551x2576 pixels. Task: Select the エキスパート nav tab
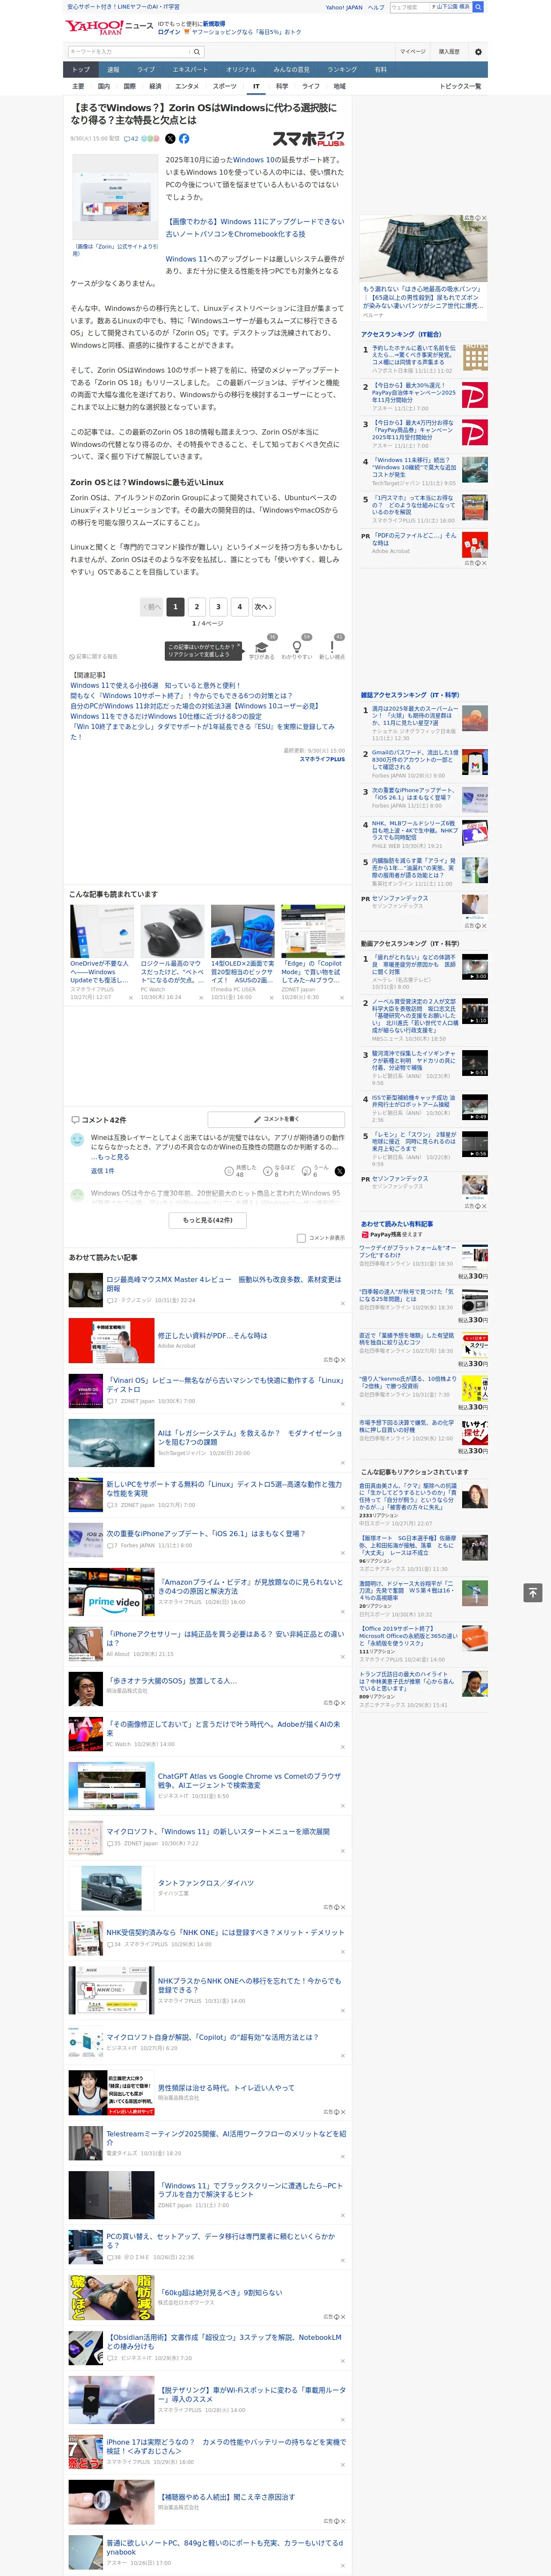pos(190,70)
